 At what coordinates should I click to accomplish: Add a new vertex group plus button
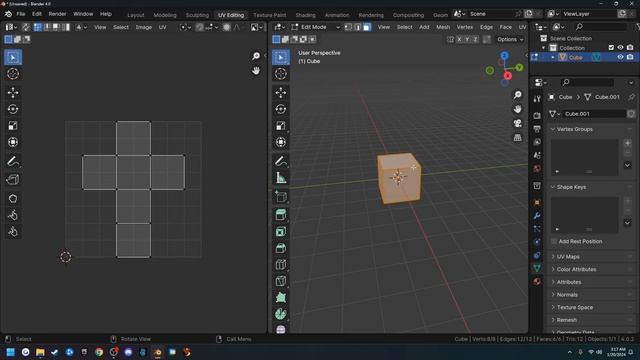(x=627, y=143)
